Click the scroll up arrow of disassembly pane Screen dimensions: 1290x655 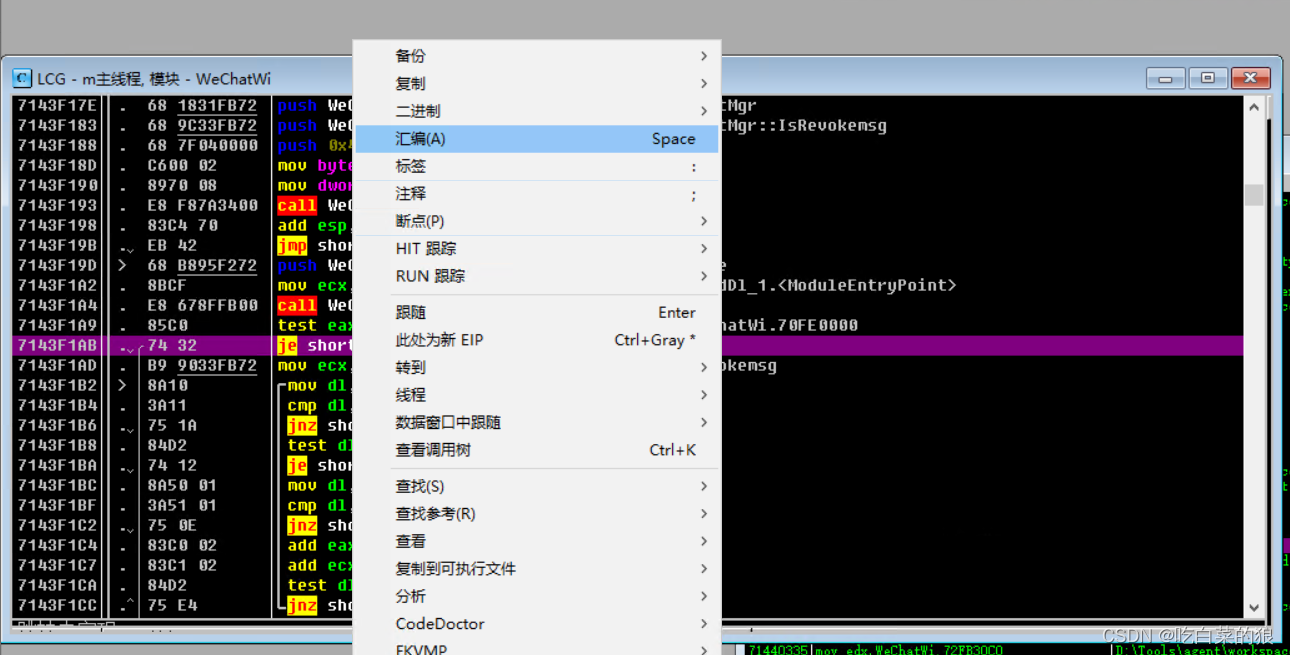point(1254,106)
